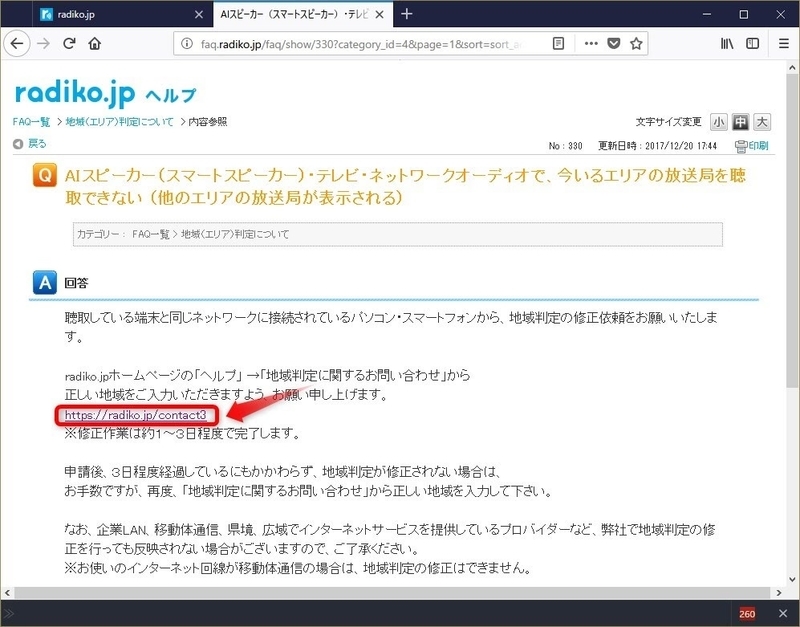Image resolution: width=800 pixels, height=627 pixels.
Task: Toggle reader view icon
Action: [x=559, y=44]
